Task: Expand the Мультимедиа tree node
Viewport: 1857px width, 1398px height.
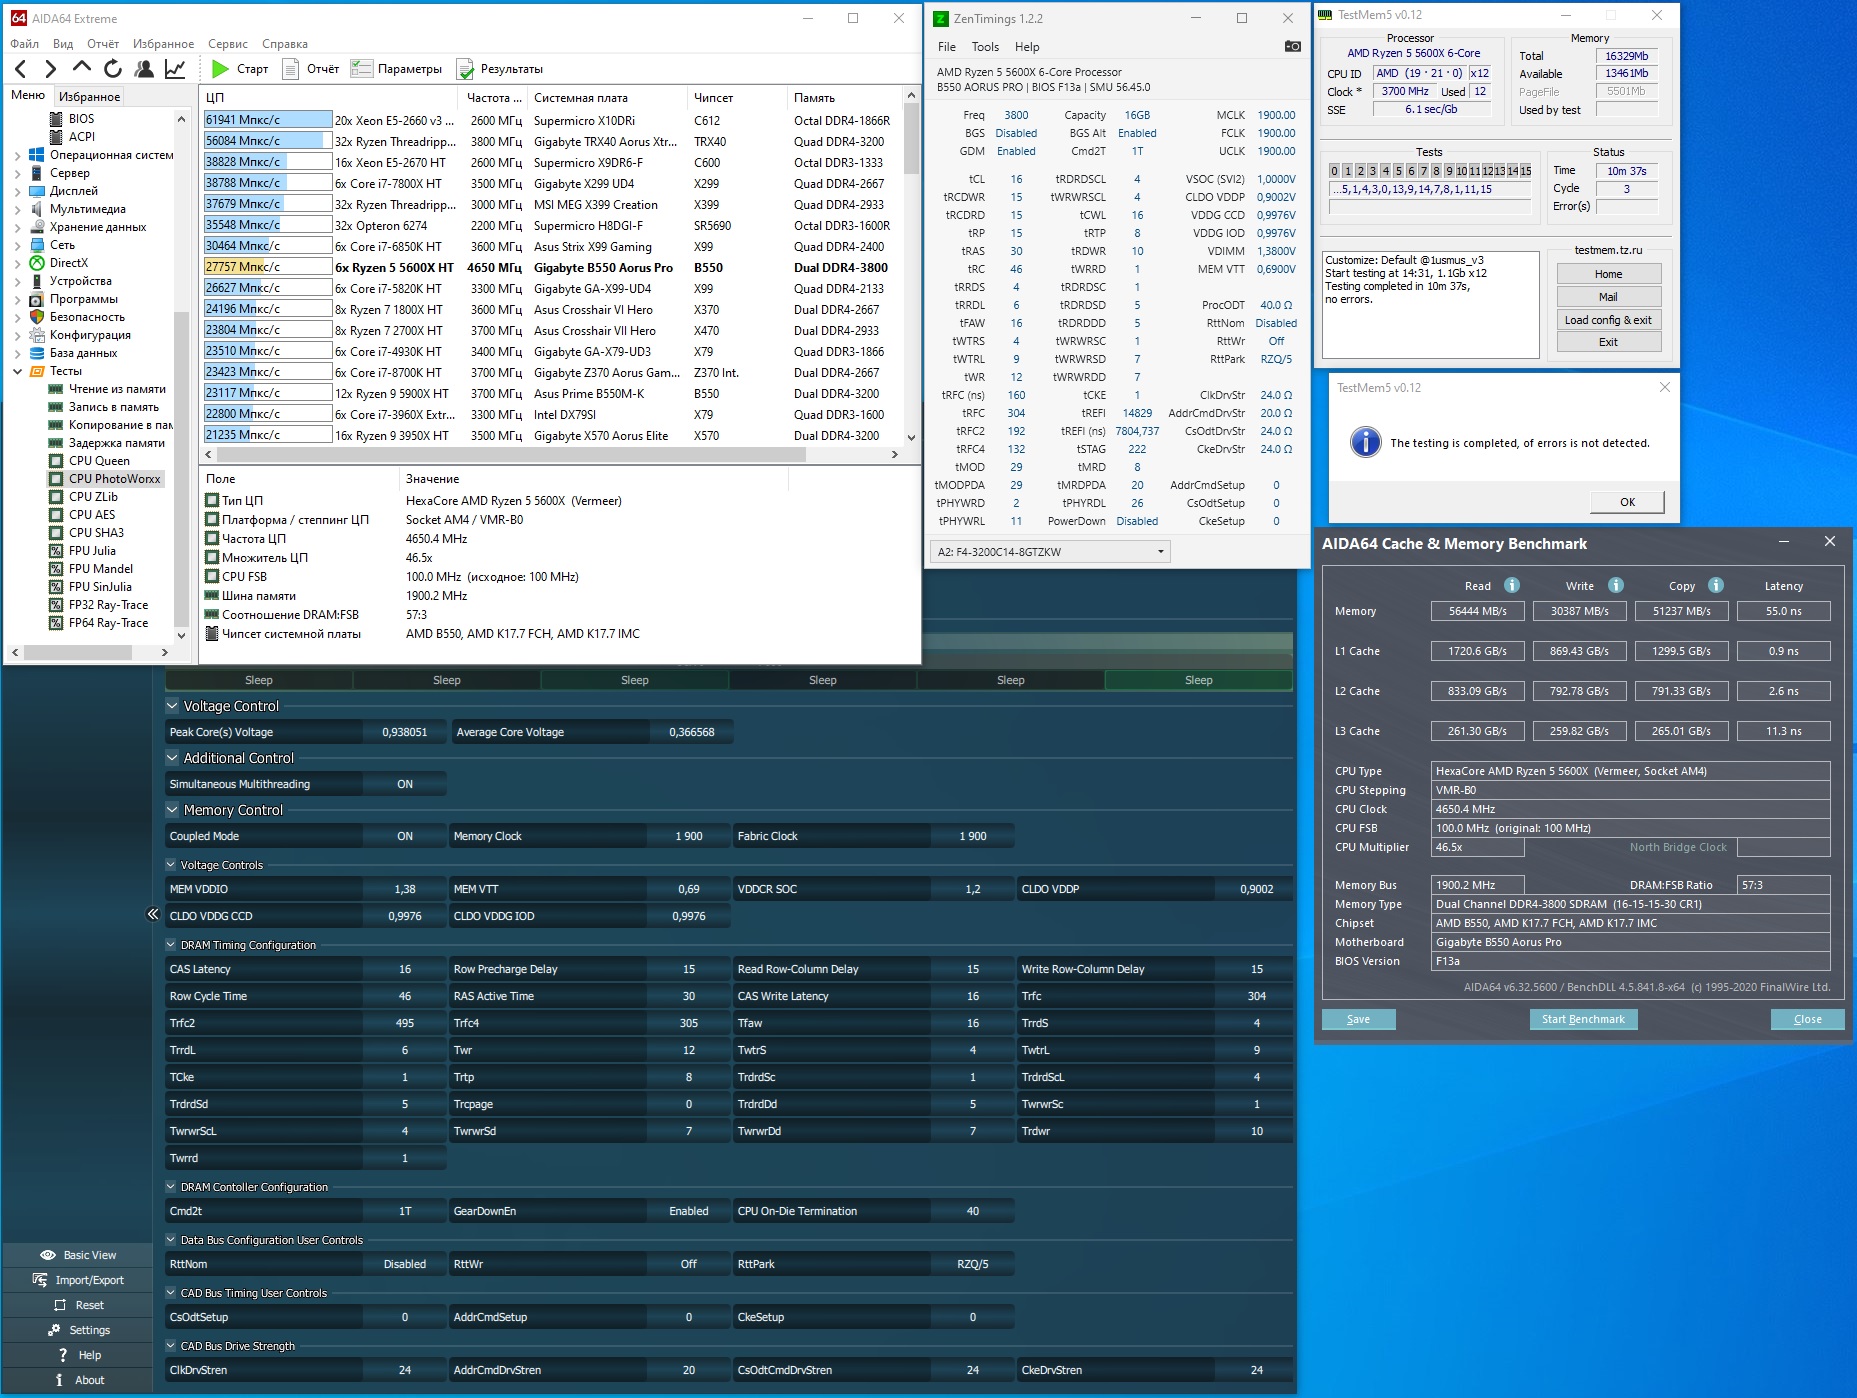Action: click(17, 209)
